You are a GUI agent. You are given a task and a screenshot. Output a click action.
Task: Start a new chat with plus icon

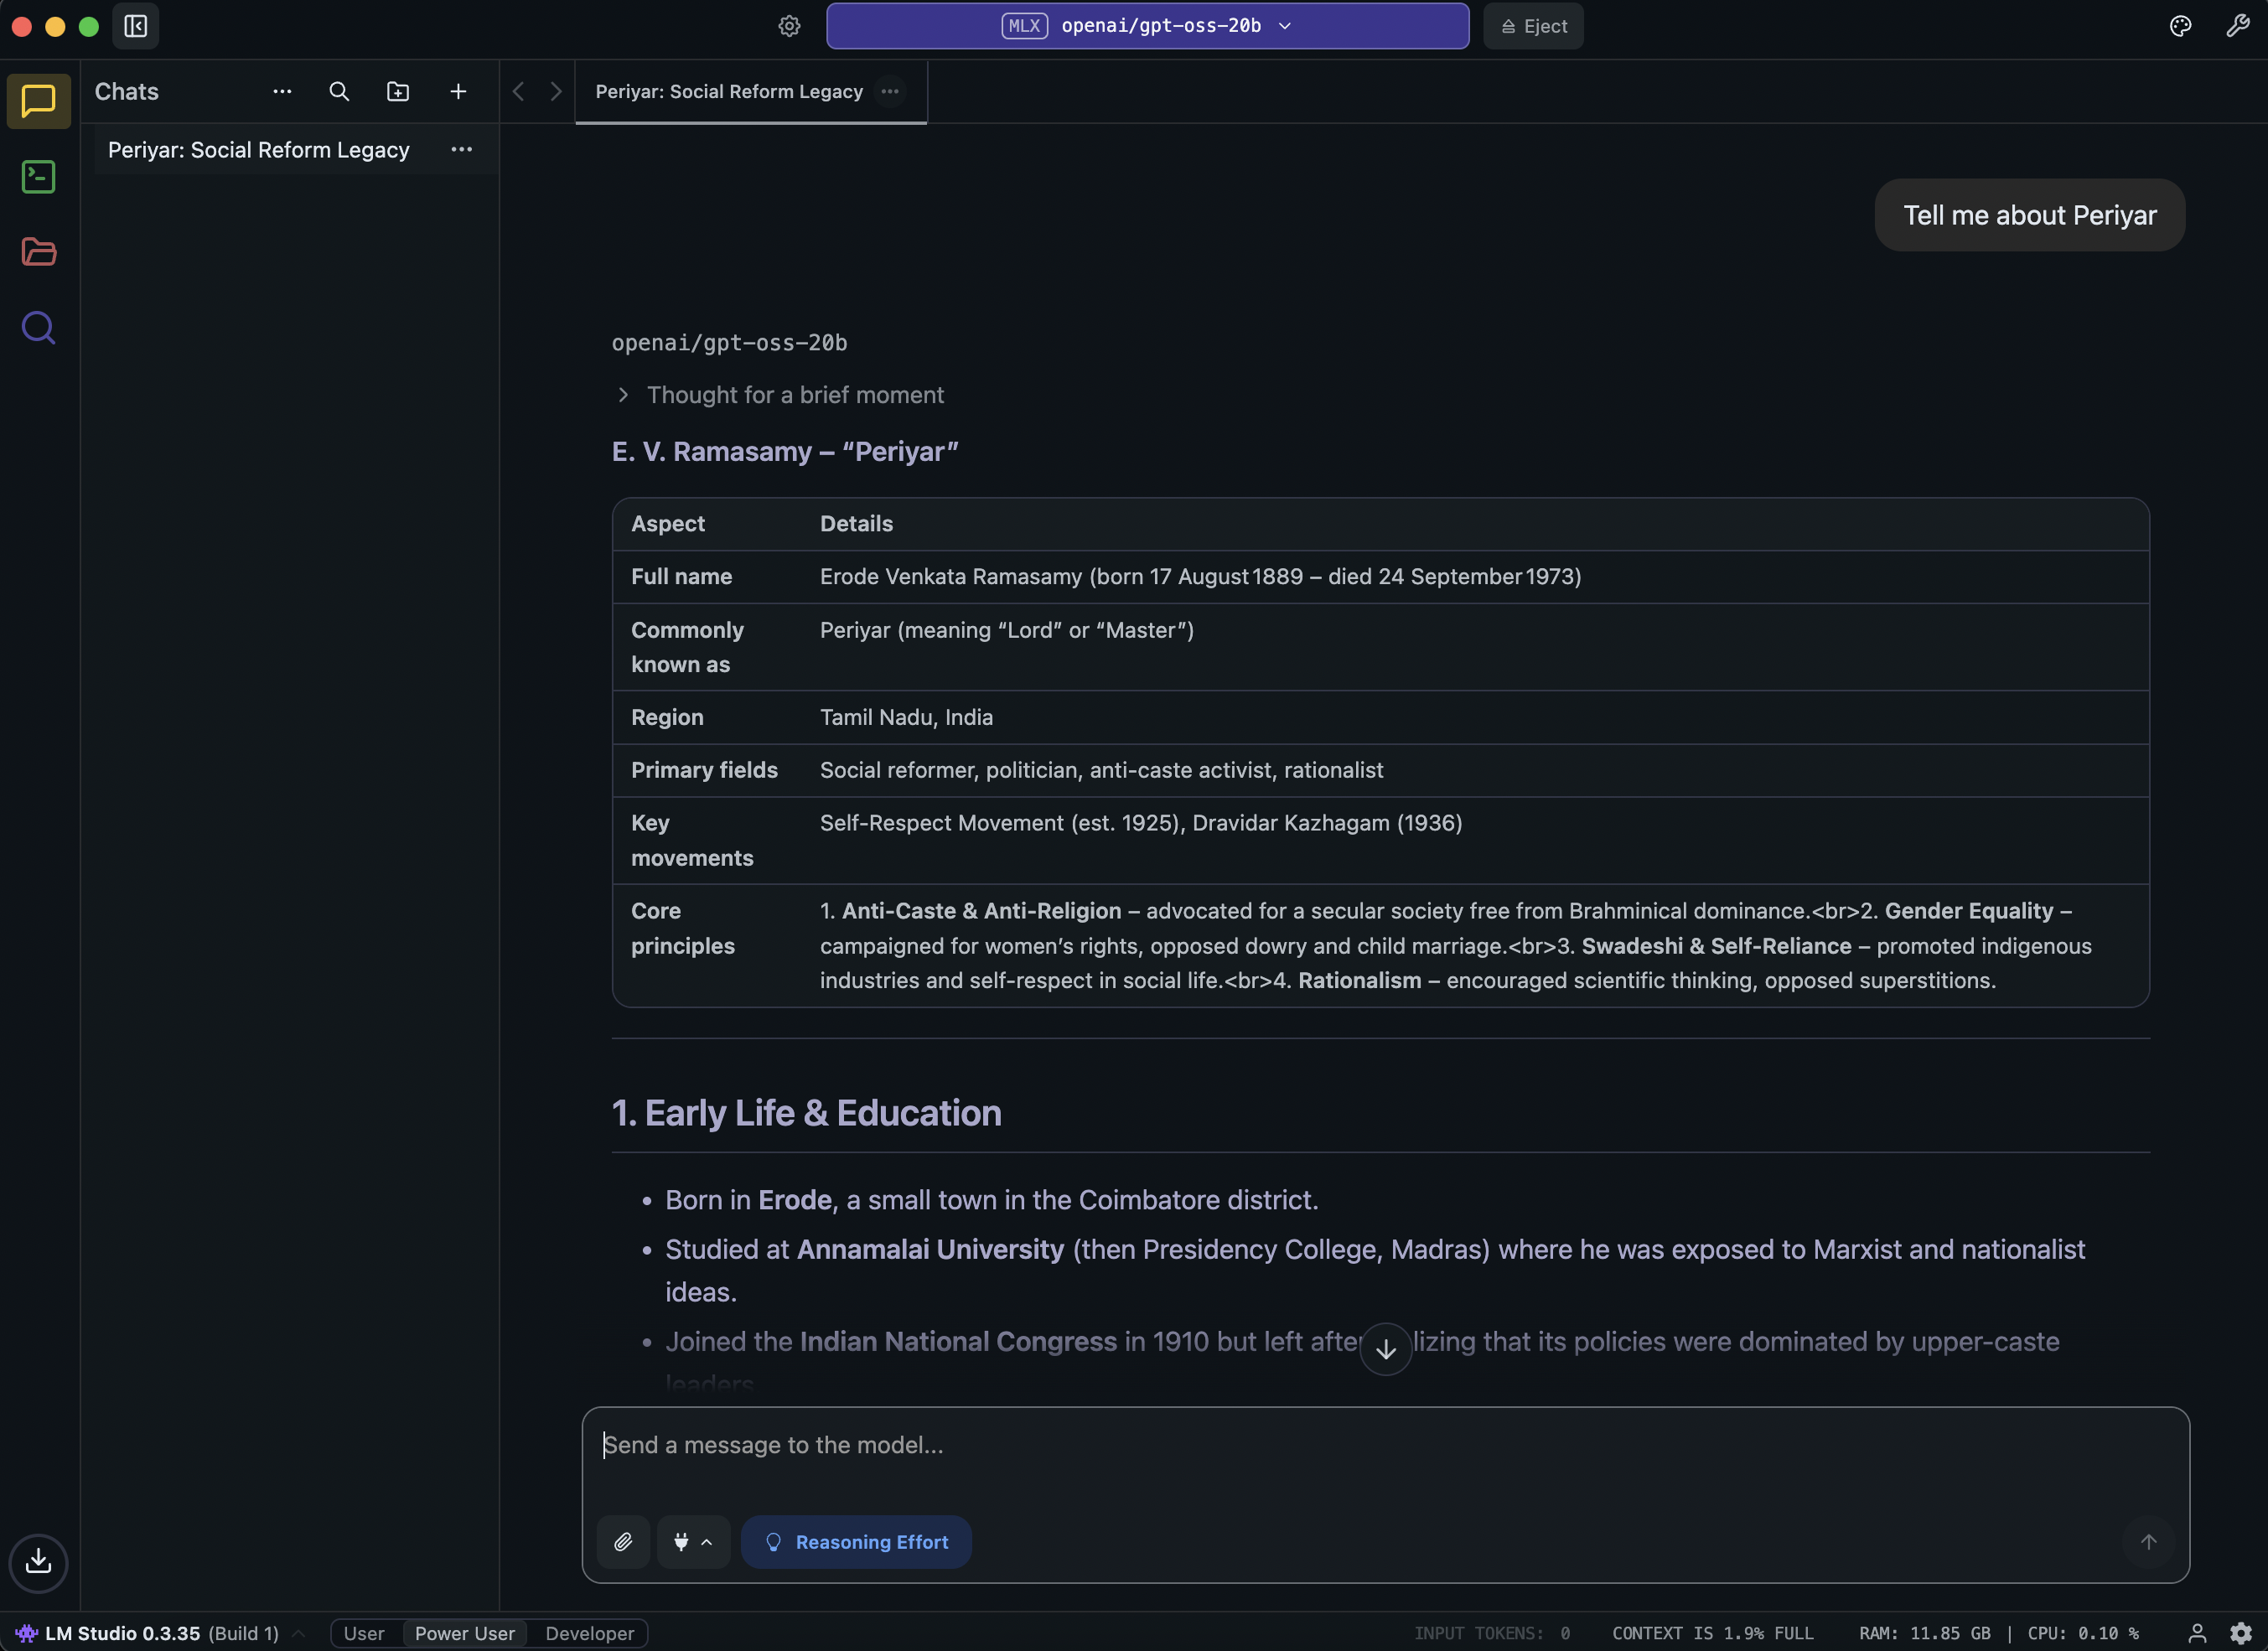click(x=458, y=92)
